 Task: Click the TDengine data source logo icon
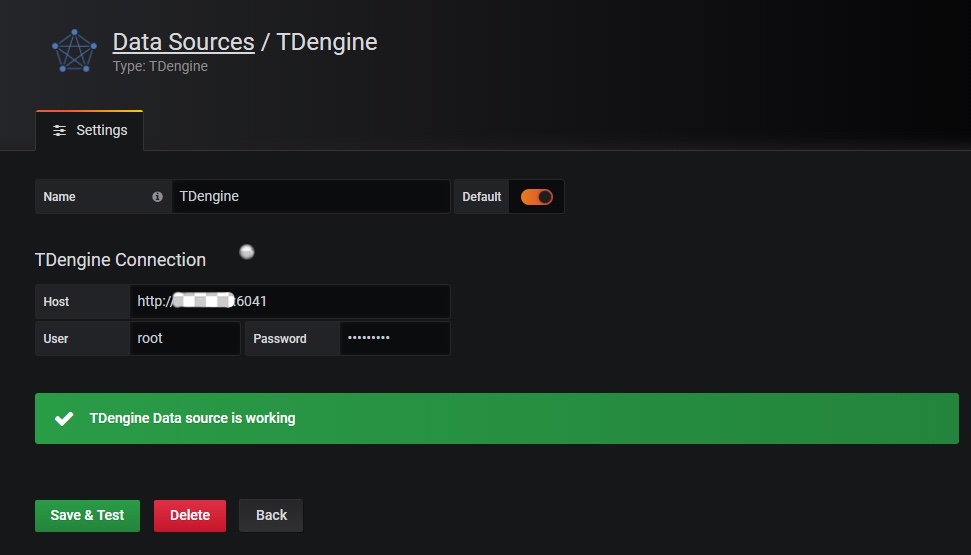(74, 51)
